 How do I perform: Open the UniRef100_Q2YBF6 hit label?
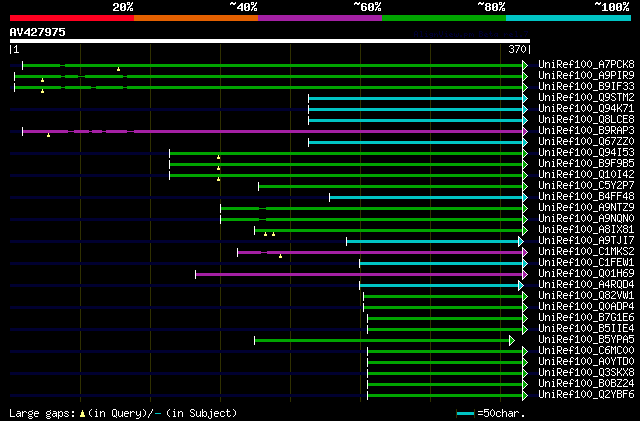pos(586,395)
